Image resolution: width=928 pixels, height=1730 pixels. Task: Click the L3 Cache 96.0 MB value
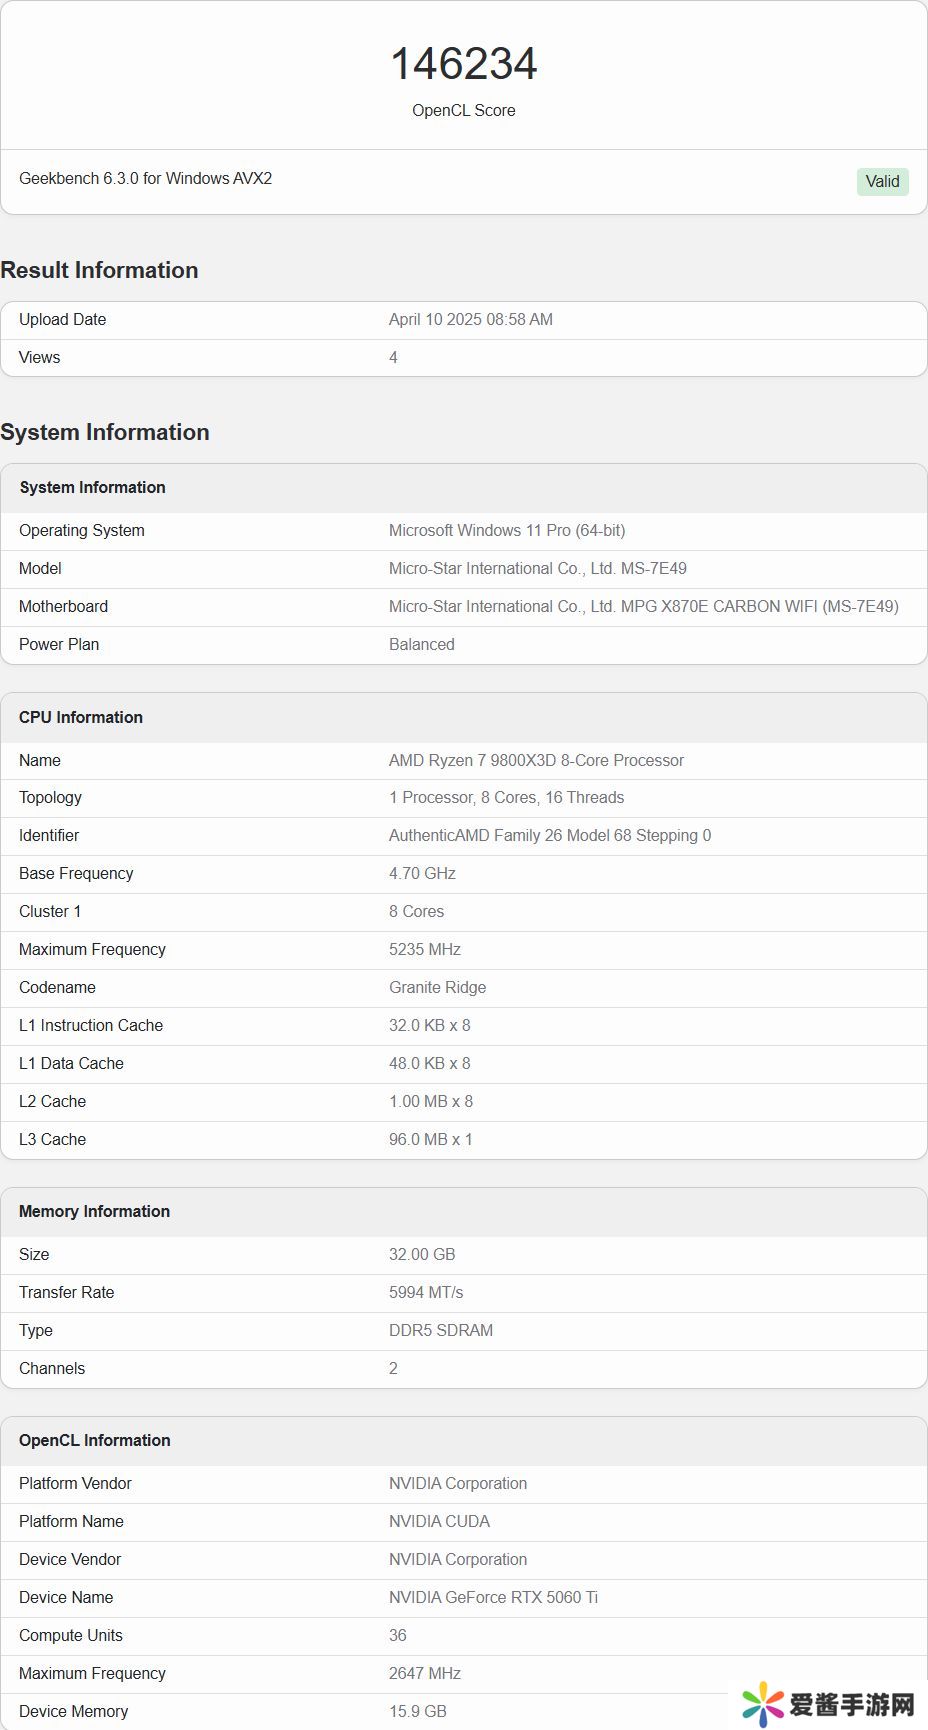[430, 1139]
